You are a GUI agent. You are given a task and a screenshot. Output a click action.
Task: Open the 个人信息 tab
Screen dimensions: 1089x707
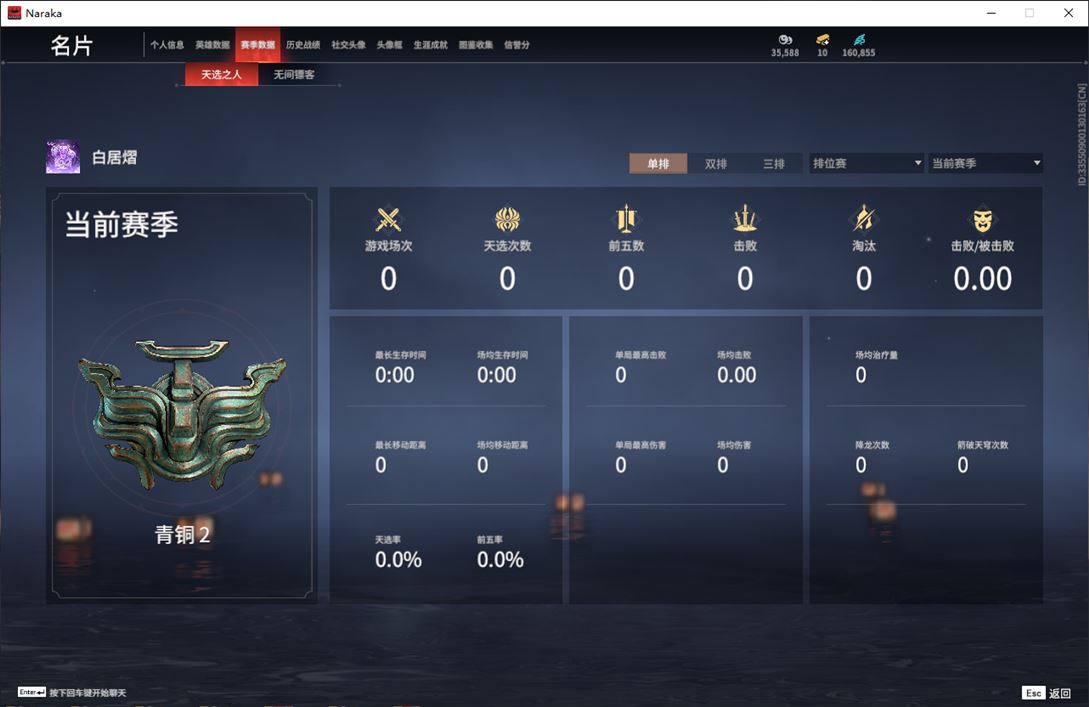coord(167,45)
